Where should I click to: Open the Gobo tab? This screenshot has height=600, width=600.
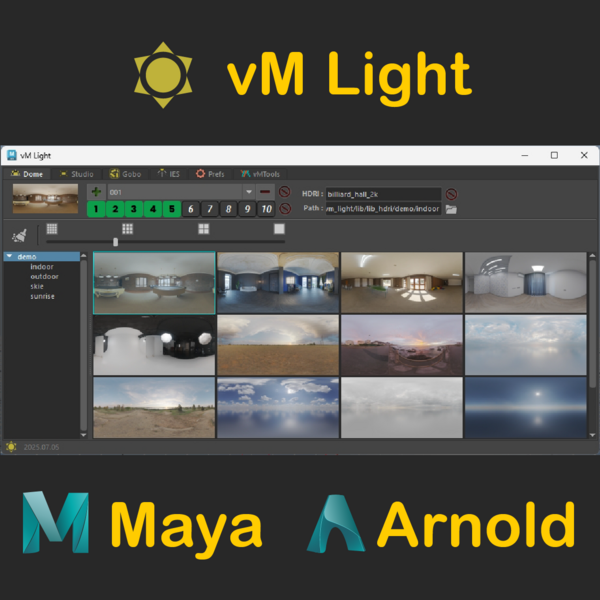(126, 174)
